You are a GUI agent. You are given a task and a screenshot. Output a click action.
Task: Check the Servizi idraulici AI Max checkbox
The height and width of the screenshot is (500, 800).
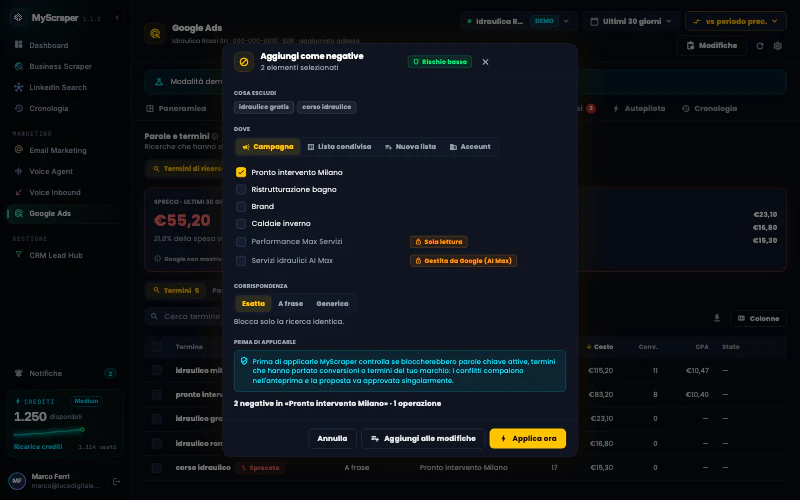point(241,261)
